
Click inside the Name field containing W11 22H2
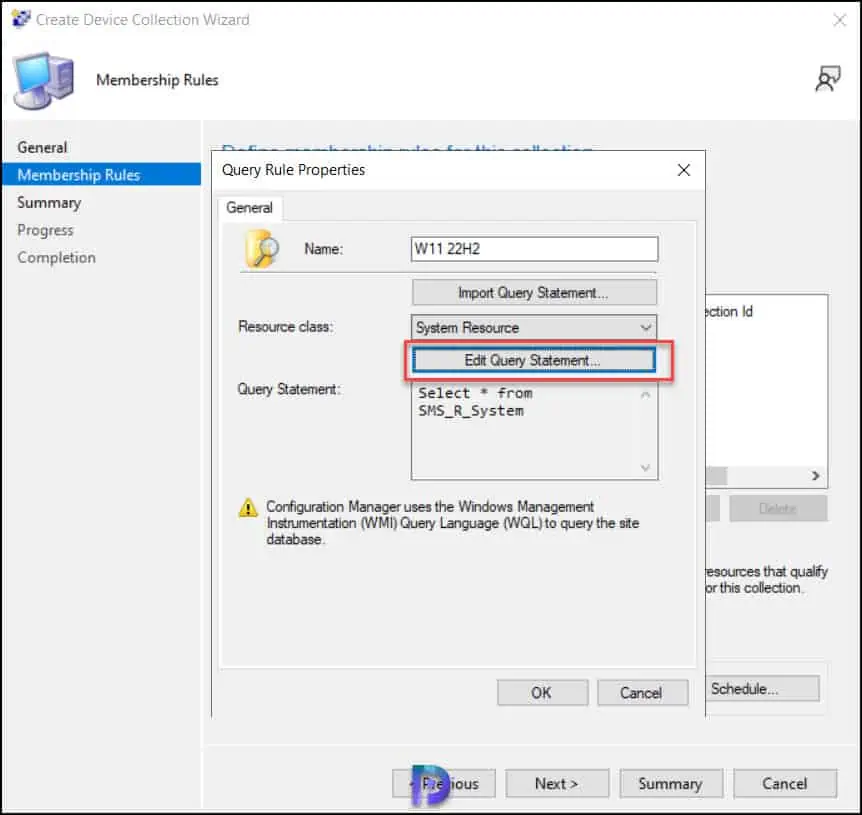[534, 249]
